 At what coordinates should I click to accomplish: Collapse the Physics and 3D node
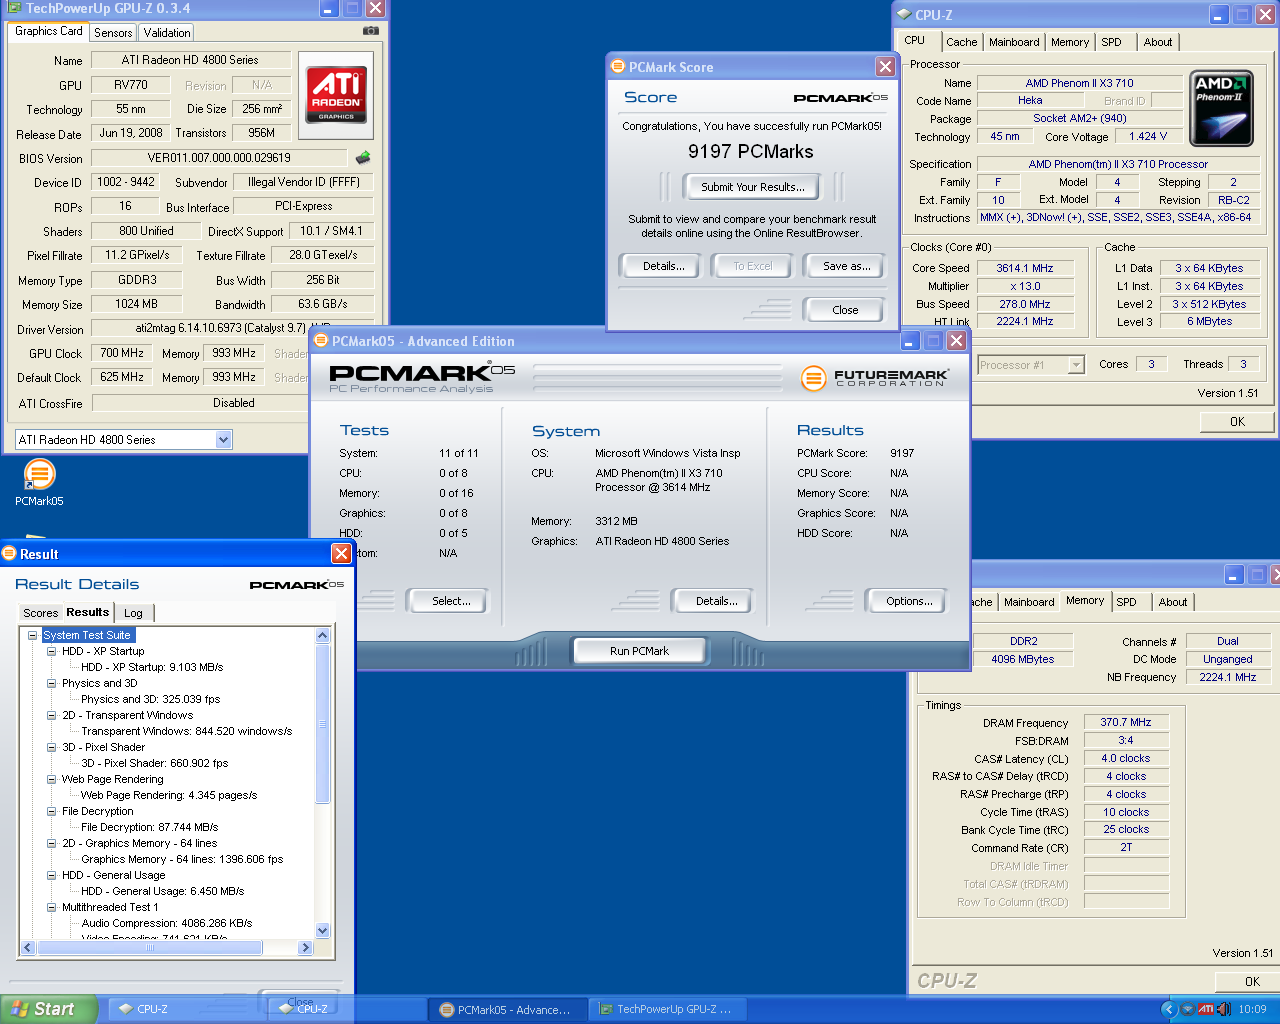coord(52,683)
